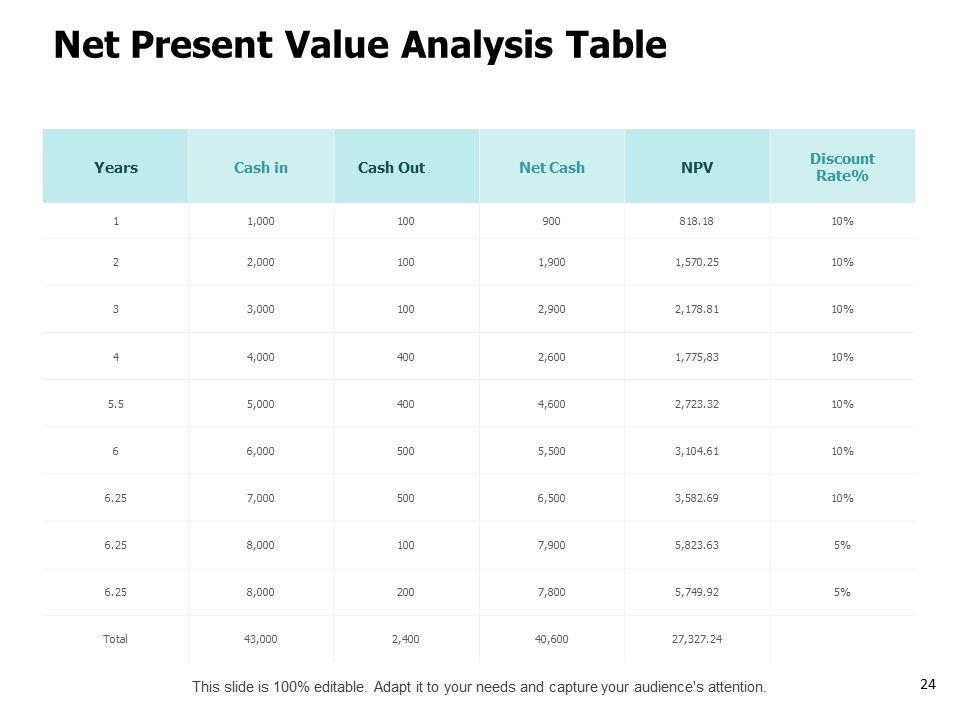Select the Total row label
Screen dimensions: 960x720
point(115,639)
